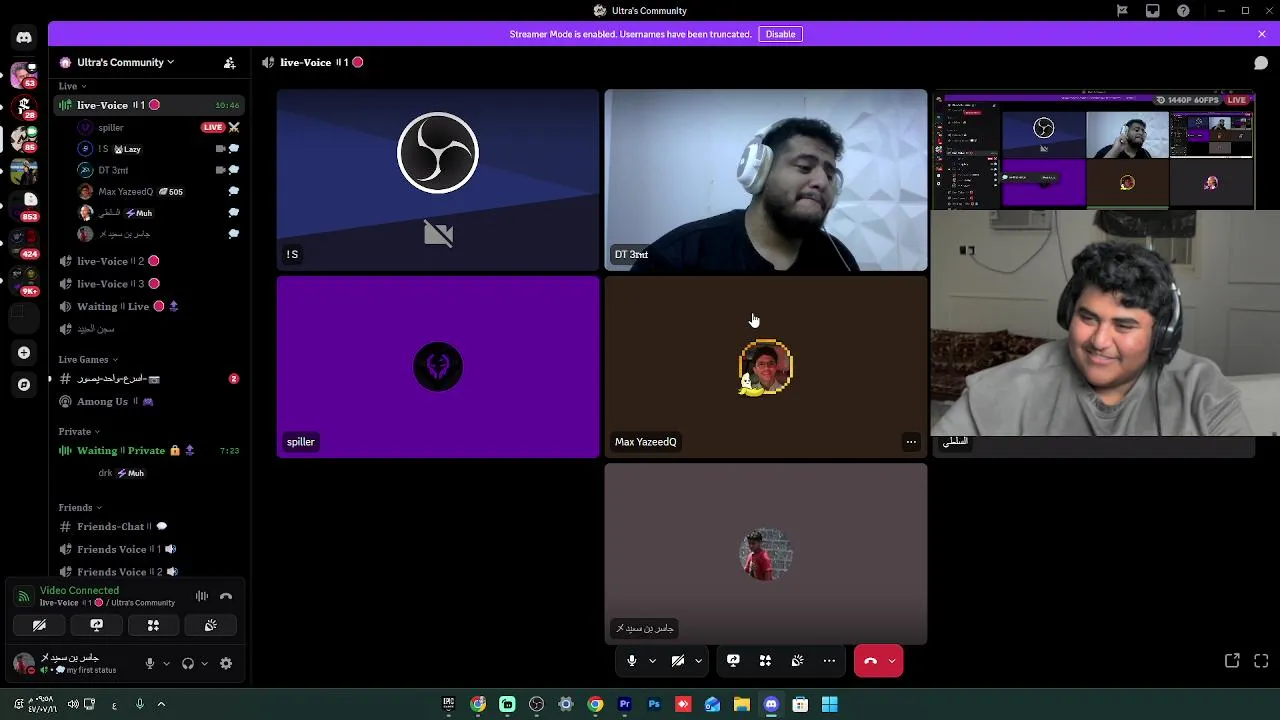Screen dimensions: 1280x720
Task: Open chat panel icon at top right
Action: pos(1261,62)
